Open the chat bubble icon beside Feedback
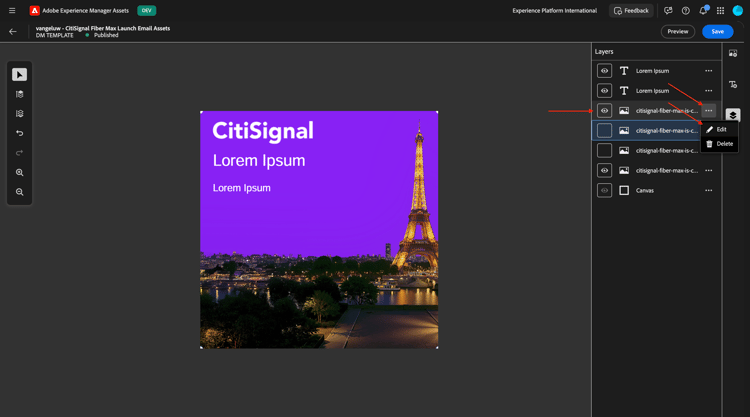The image size is (750, 417). point(668,11)
